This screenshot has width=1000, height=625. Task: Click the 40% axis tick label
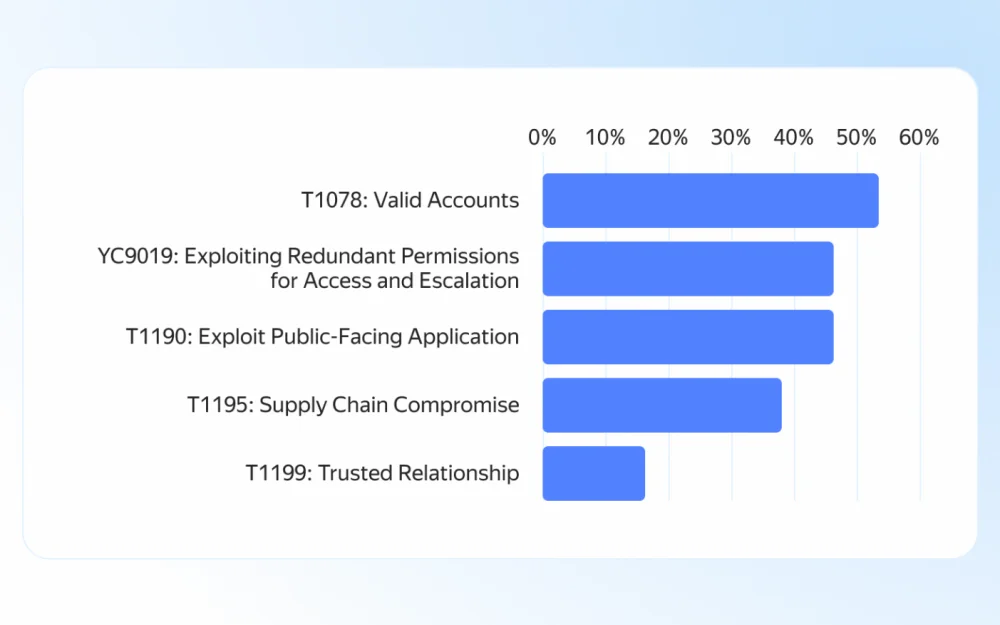click(794, 138)
